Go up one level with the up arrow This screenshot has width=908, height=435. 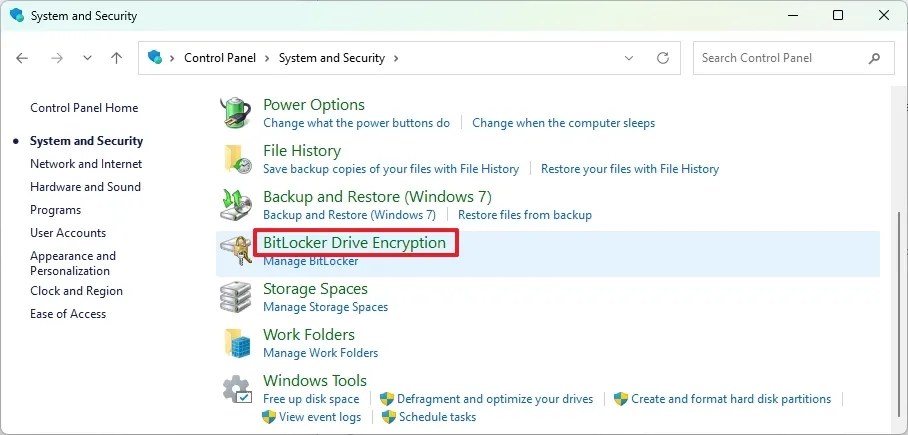[116, 58]
